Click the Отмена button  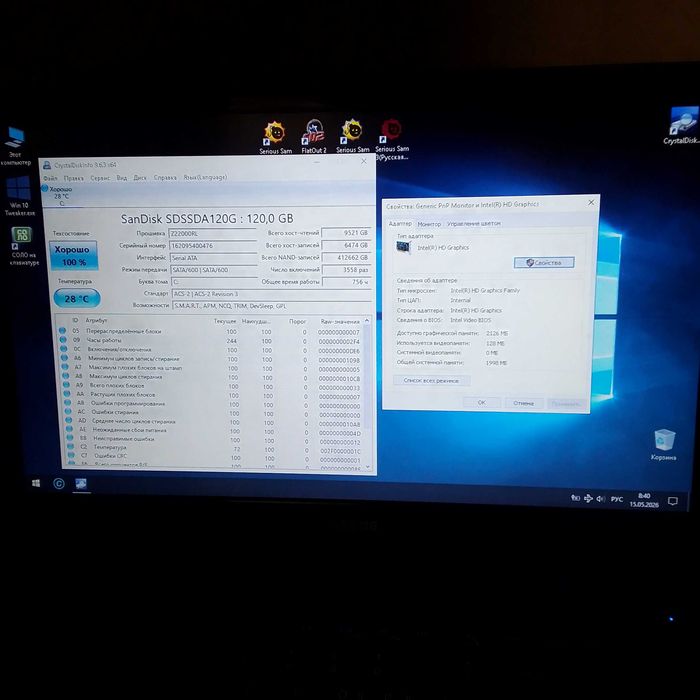pos(524,403)
